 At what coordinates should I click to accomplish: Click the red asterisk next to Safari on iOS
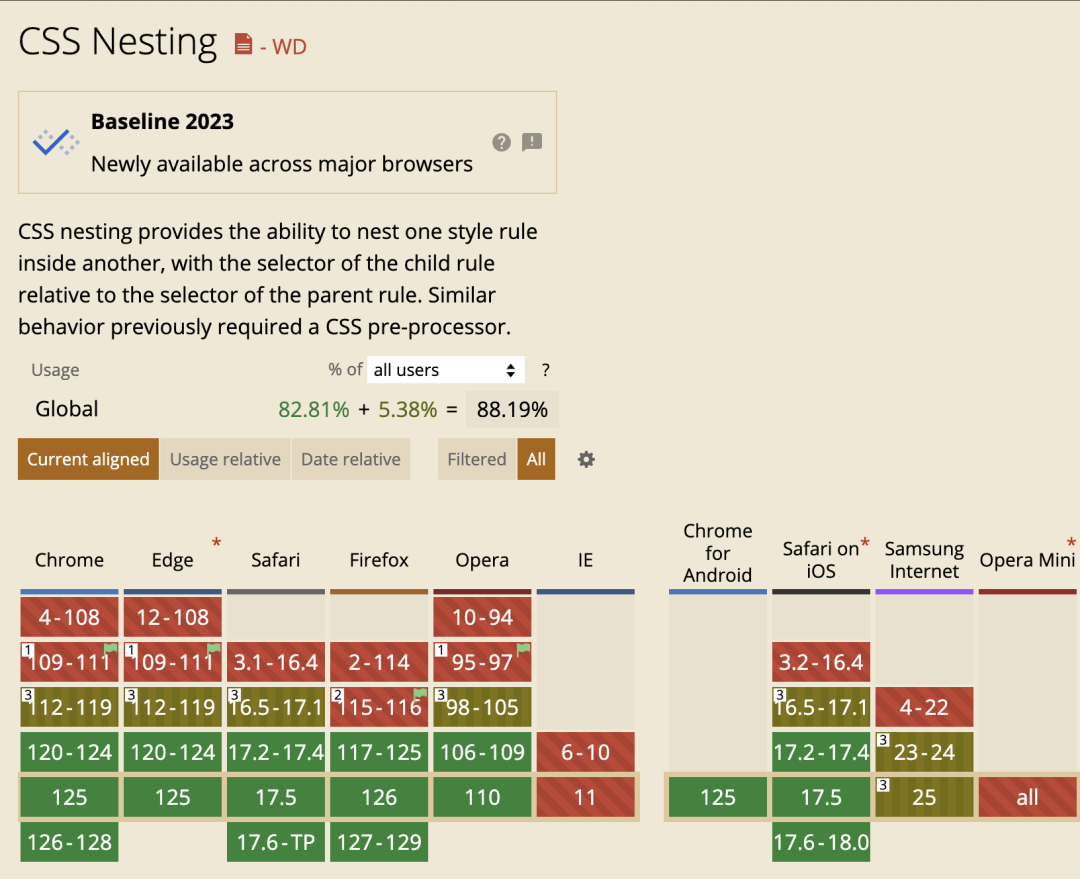pyautogui.click(x=865, y=543)
